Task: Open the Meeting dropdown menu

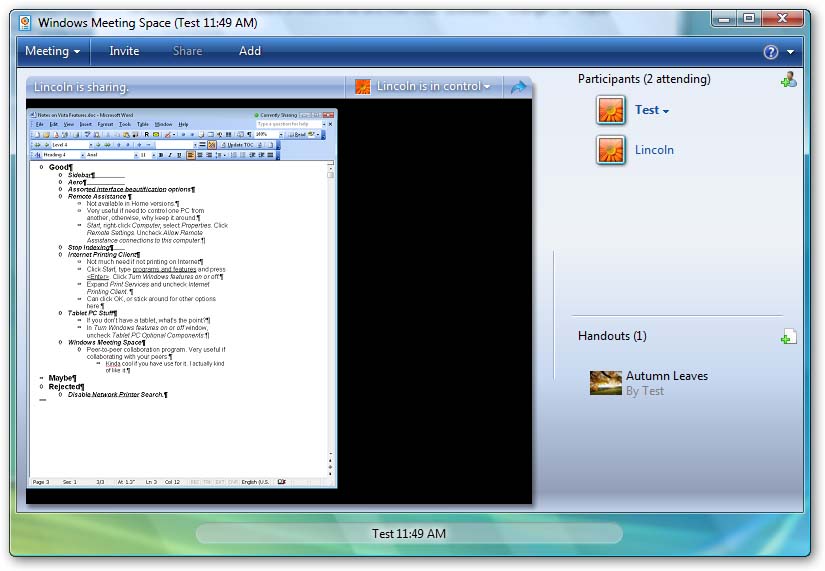Action: pos(53,51)
